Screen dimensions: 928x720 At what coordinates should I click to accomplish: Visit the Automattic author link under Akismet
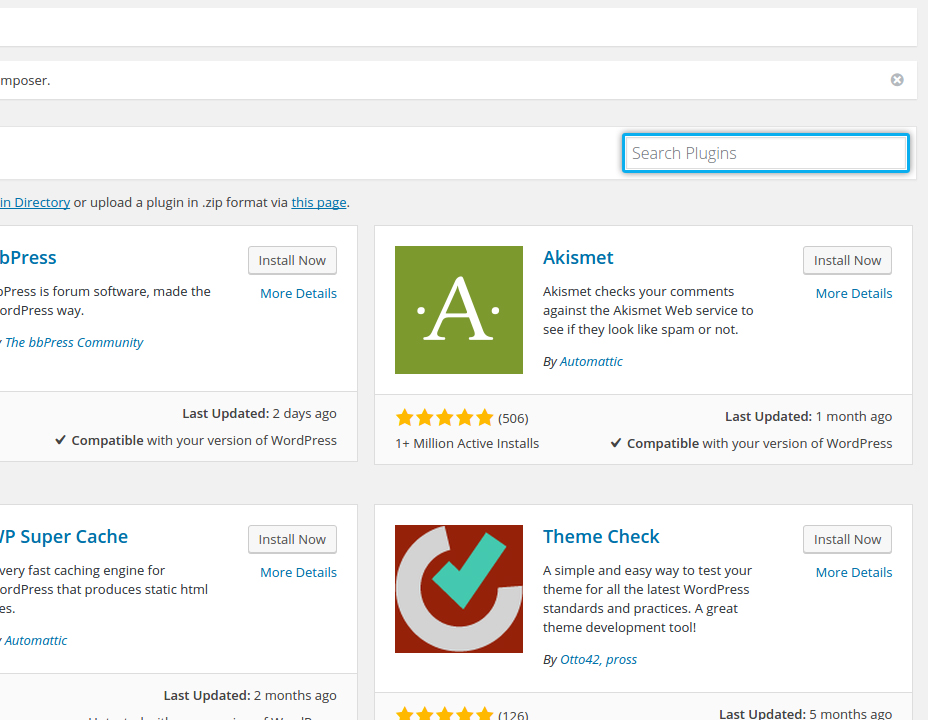click(591, 361)
